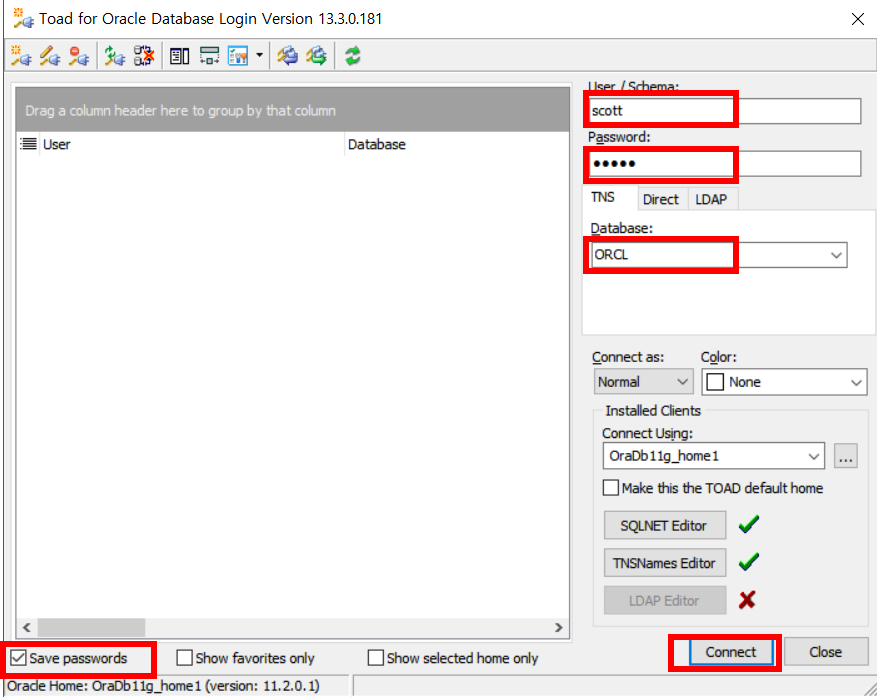Click the delete connection red-minus icon
Image resolution: width=877 pixels, height=697 pixels.
[79, 56]
